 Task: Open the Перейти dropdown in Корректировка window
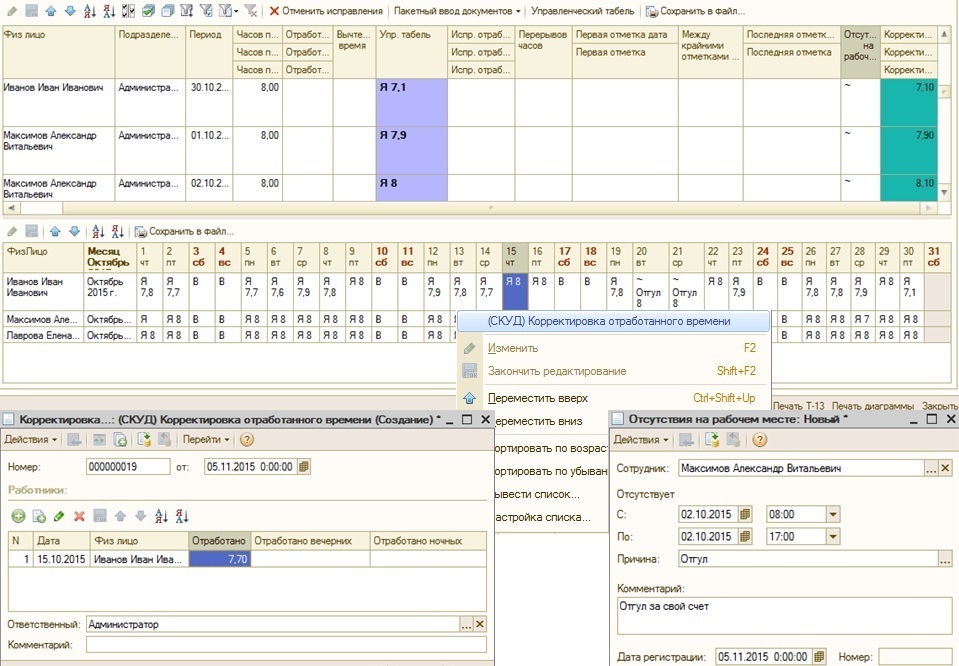pyautogui.click(x=206, y=440)
